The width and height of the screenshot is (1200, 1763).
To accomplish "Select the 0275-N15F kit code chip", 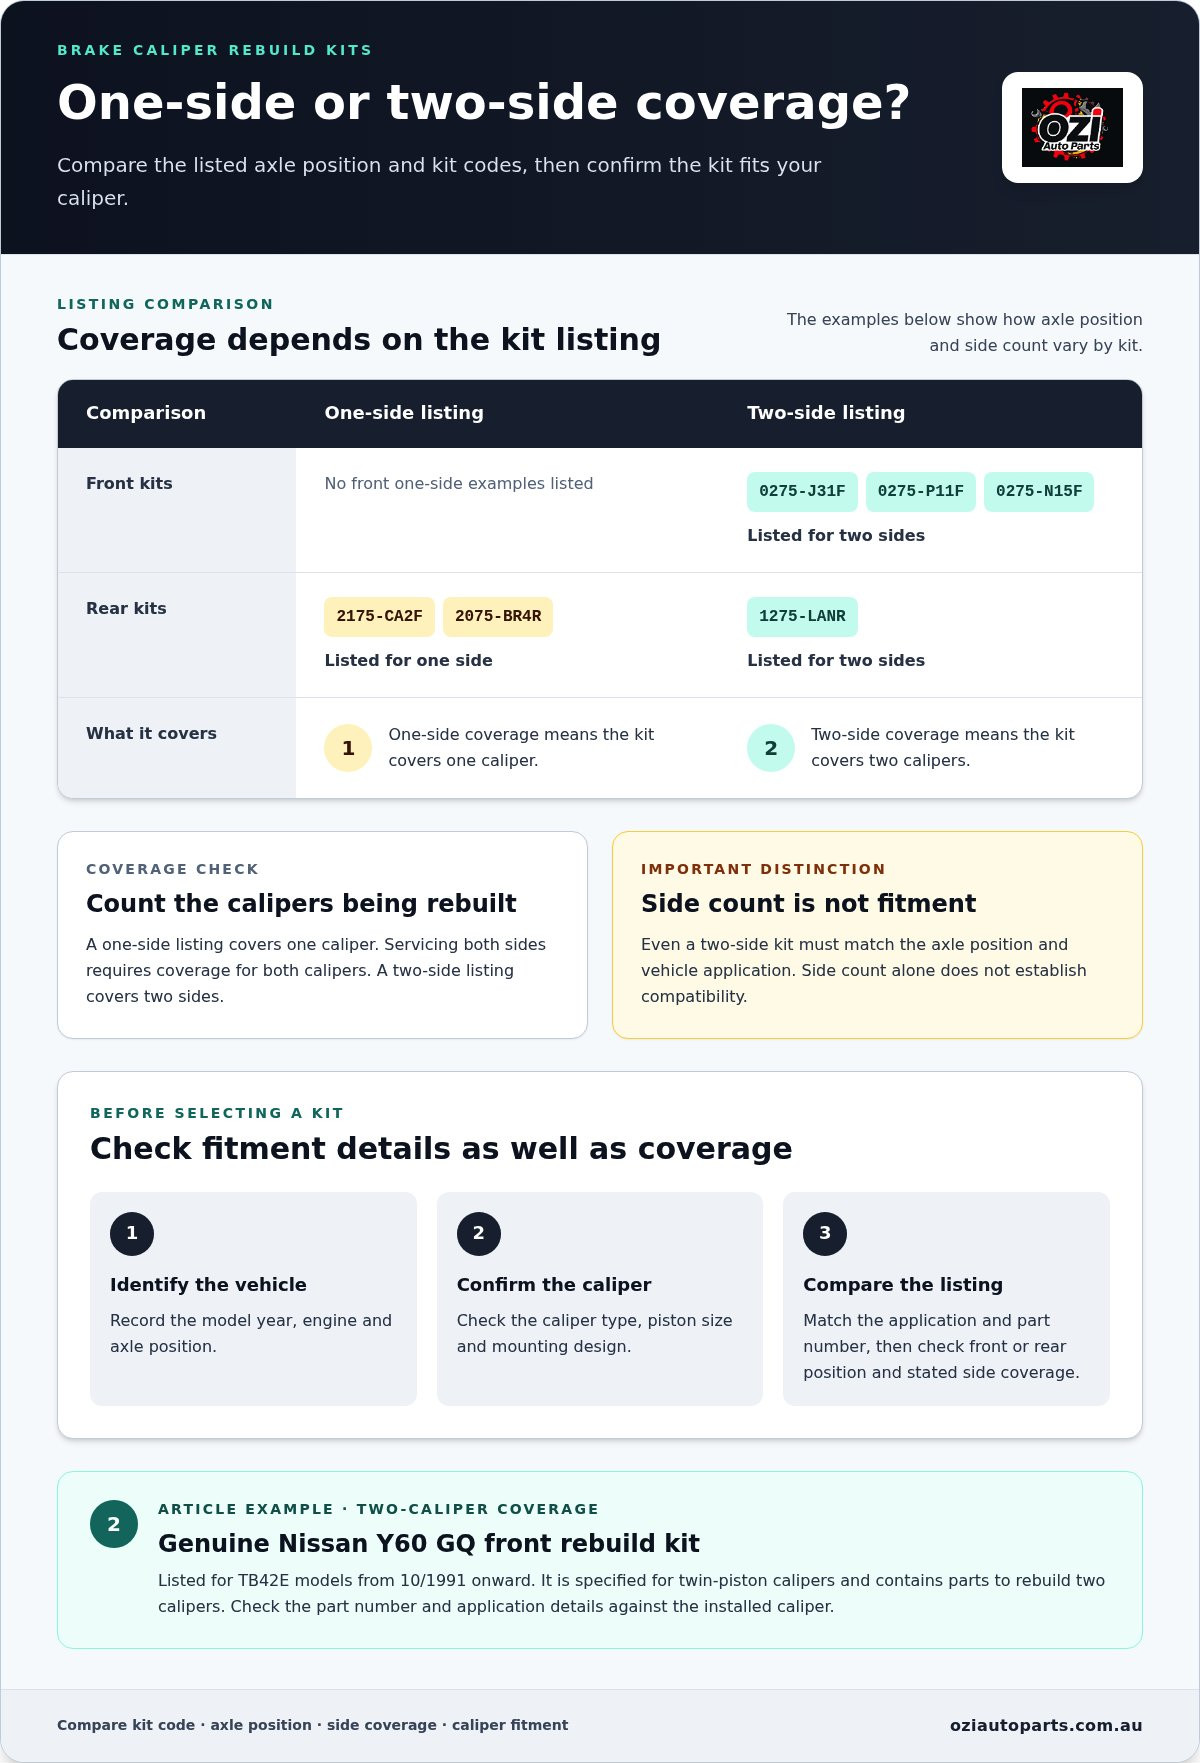I will pos(1039,491).
